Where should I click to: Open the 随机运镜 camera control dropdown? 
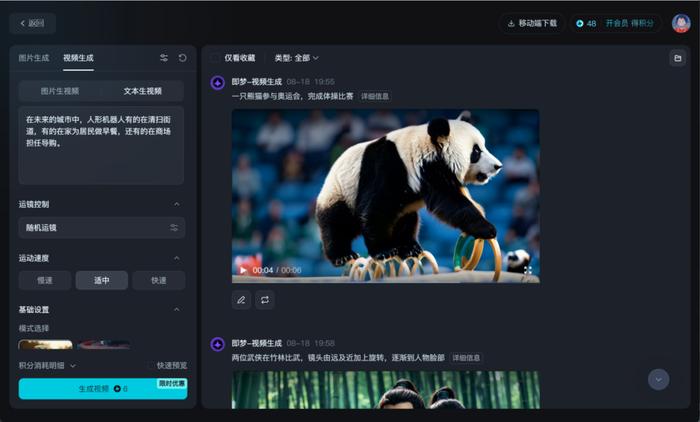click(101, 227)
